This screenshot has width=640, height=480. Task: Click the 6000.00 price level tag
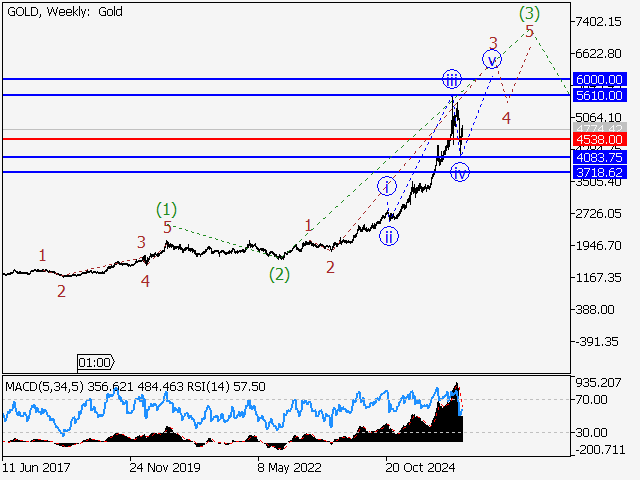point(600,79)
